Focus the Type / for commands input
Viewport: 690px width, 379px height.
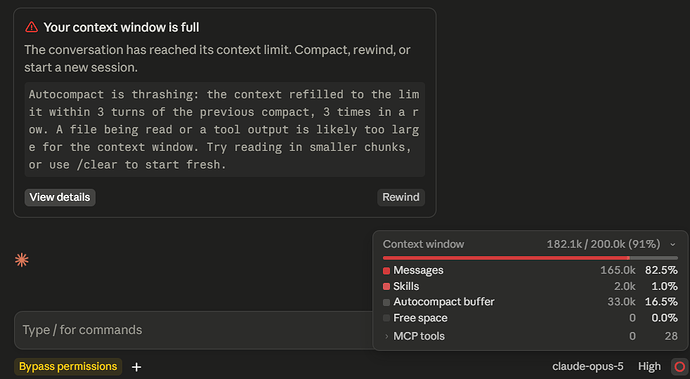[194, 330]
